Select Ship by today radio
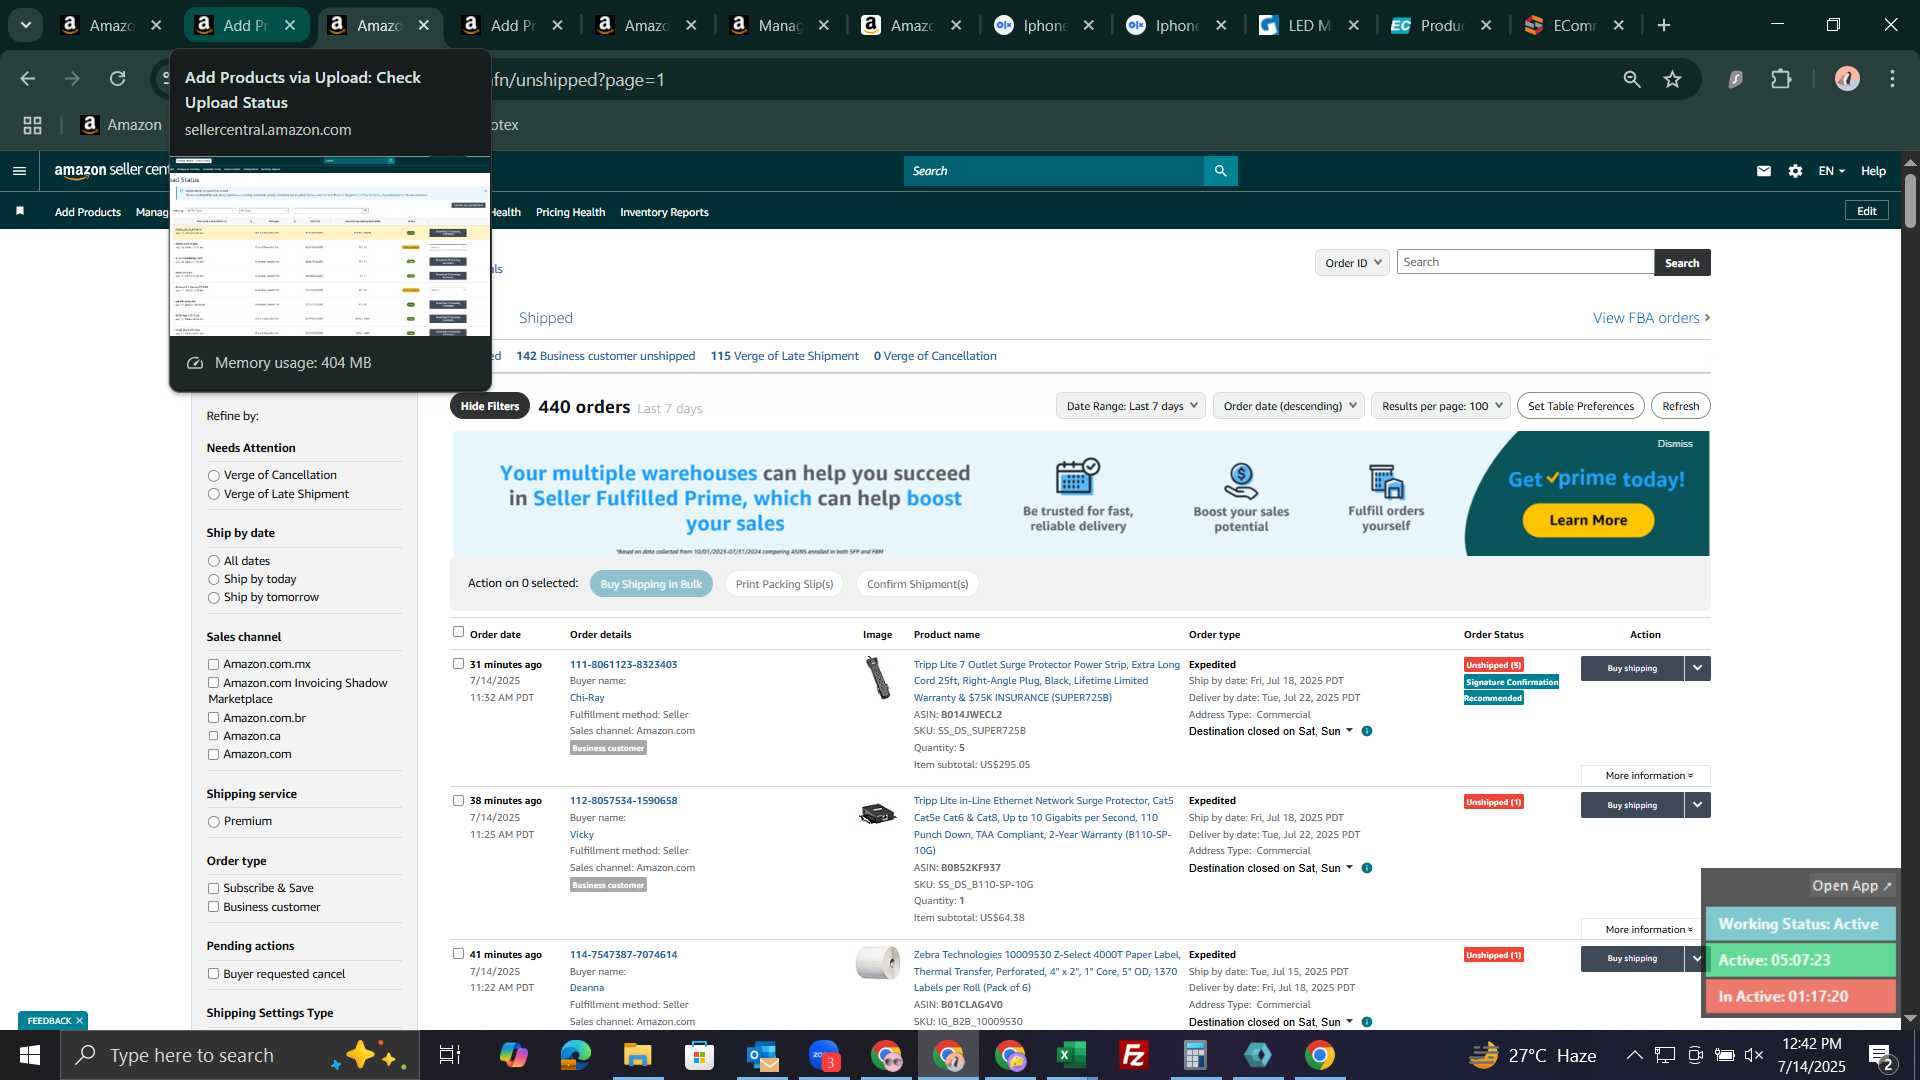Screen dimensions: 1920x1080 213,580
